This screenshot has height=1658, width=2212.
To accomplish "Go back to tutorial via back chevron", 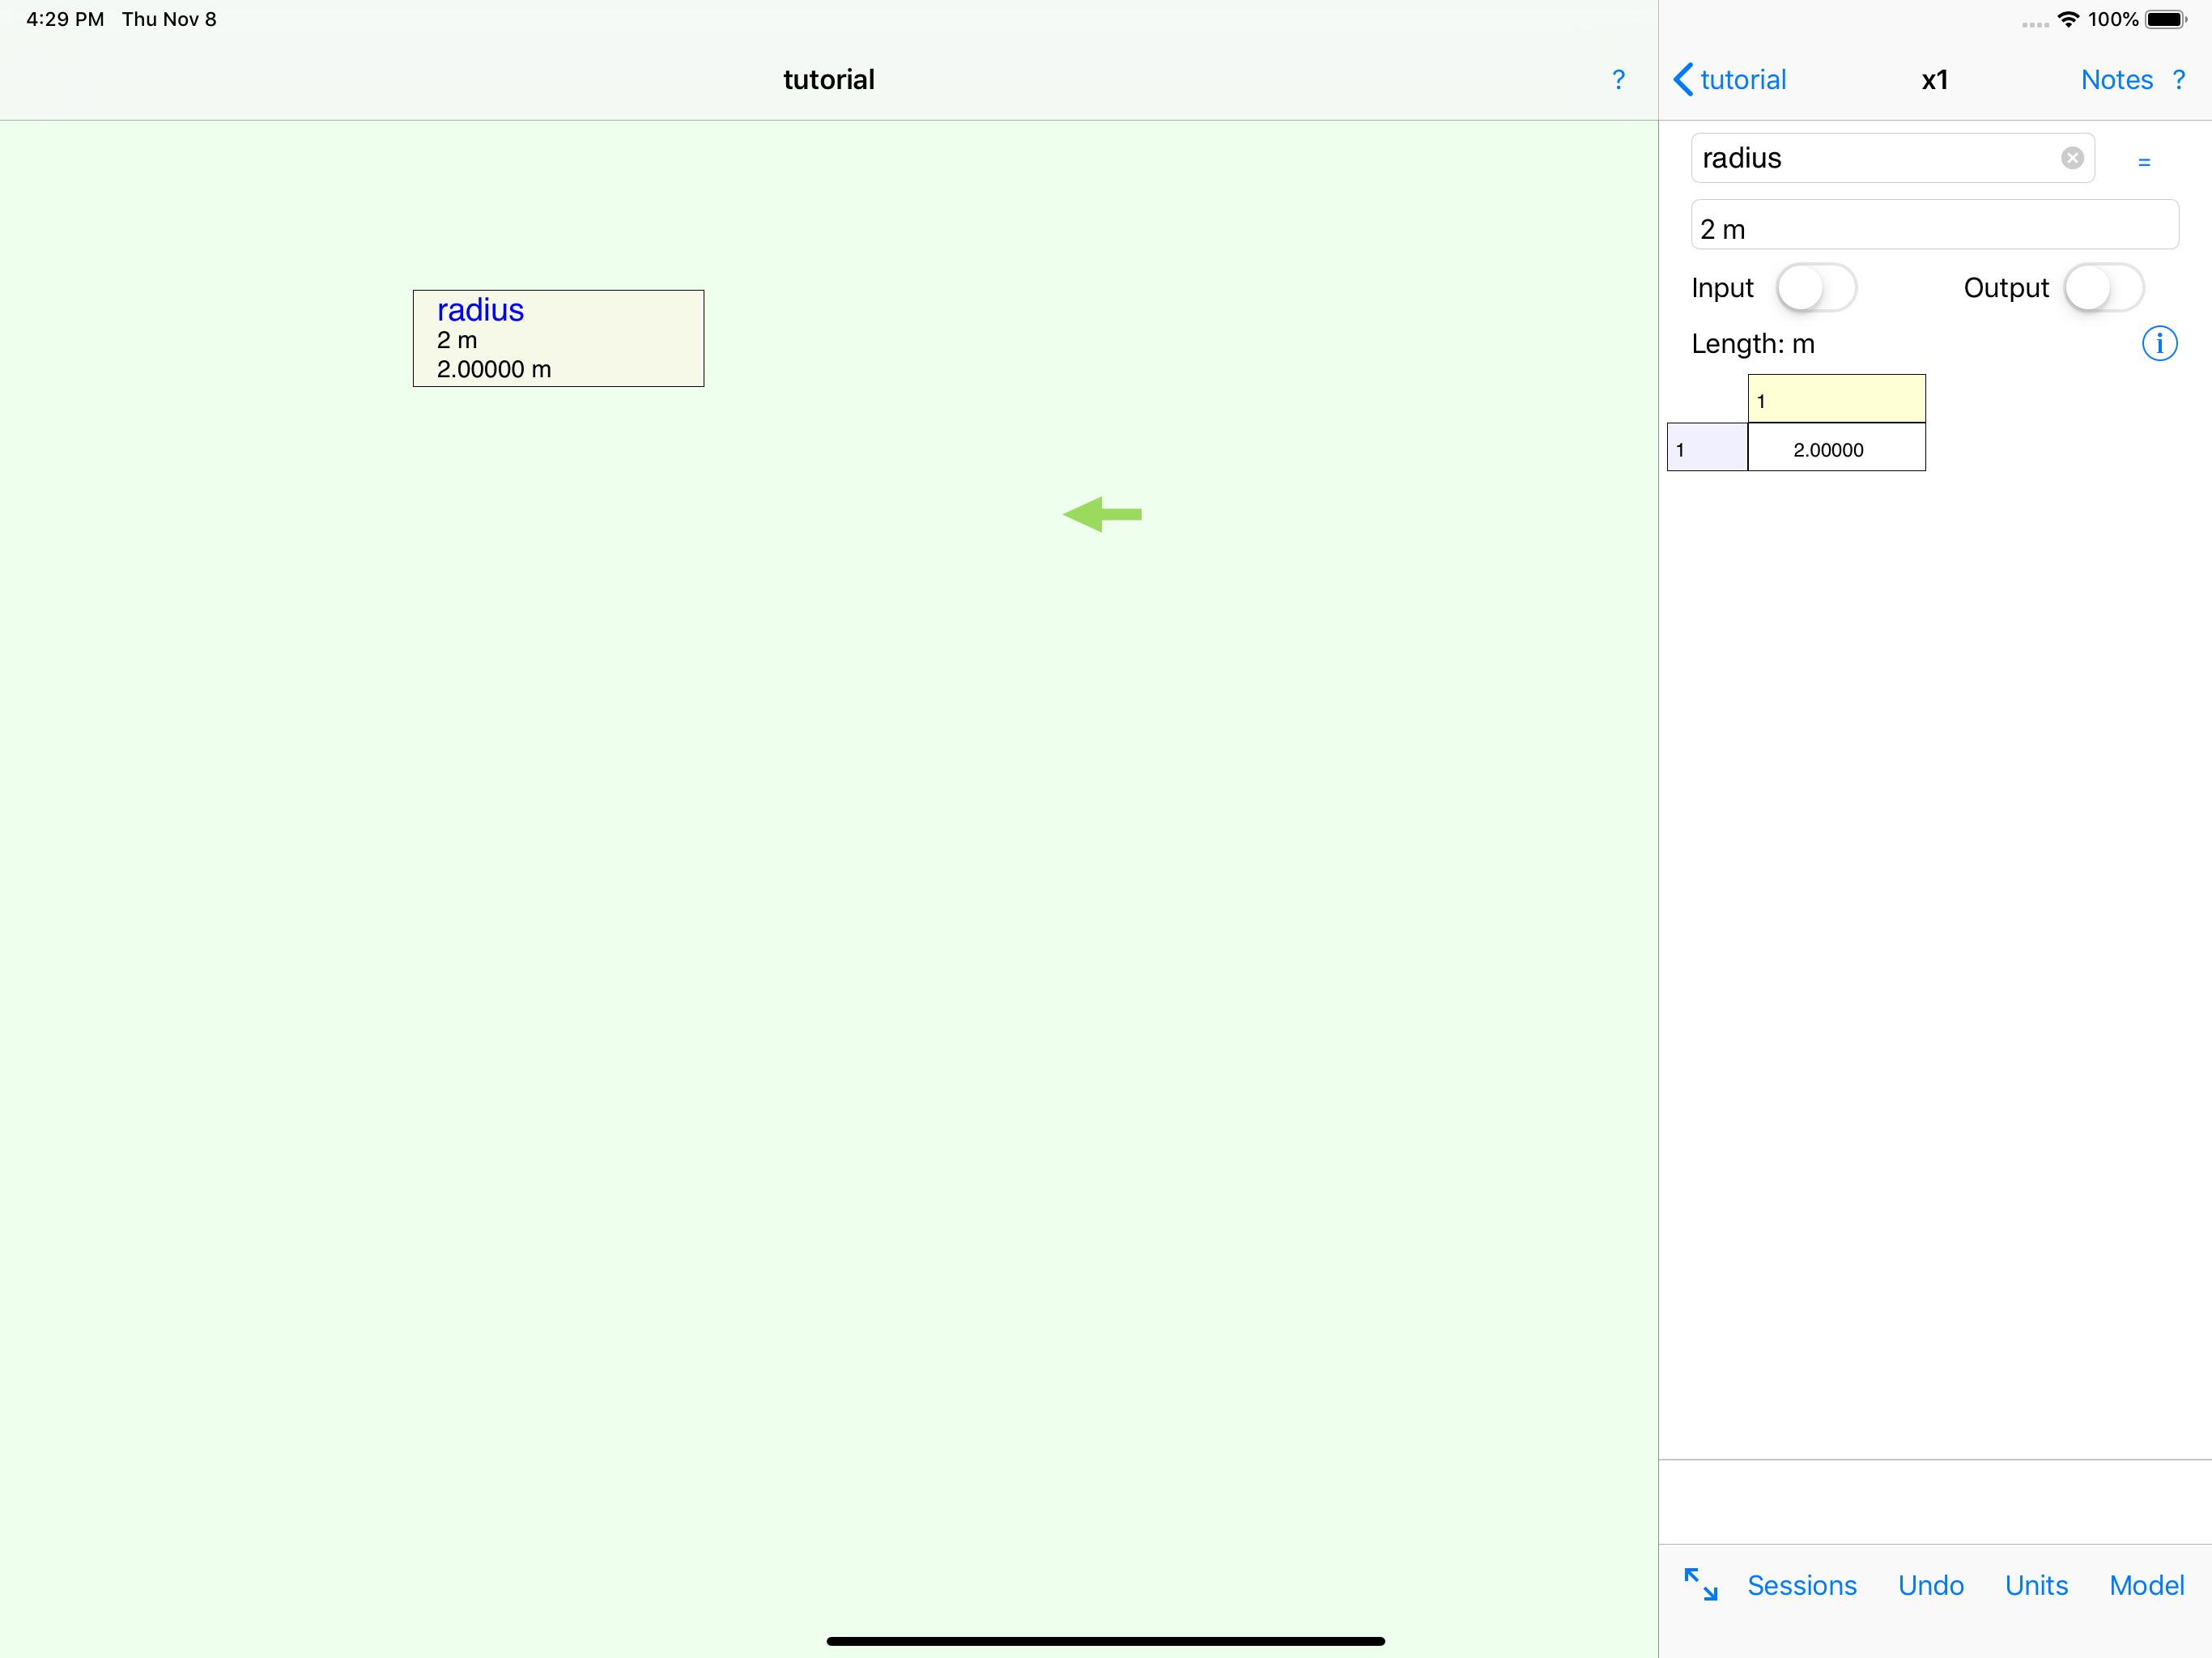I will [x=1730, y=80].
